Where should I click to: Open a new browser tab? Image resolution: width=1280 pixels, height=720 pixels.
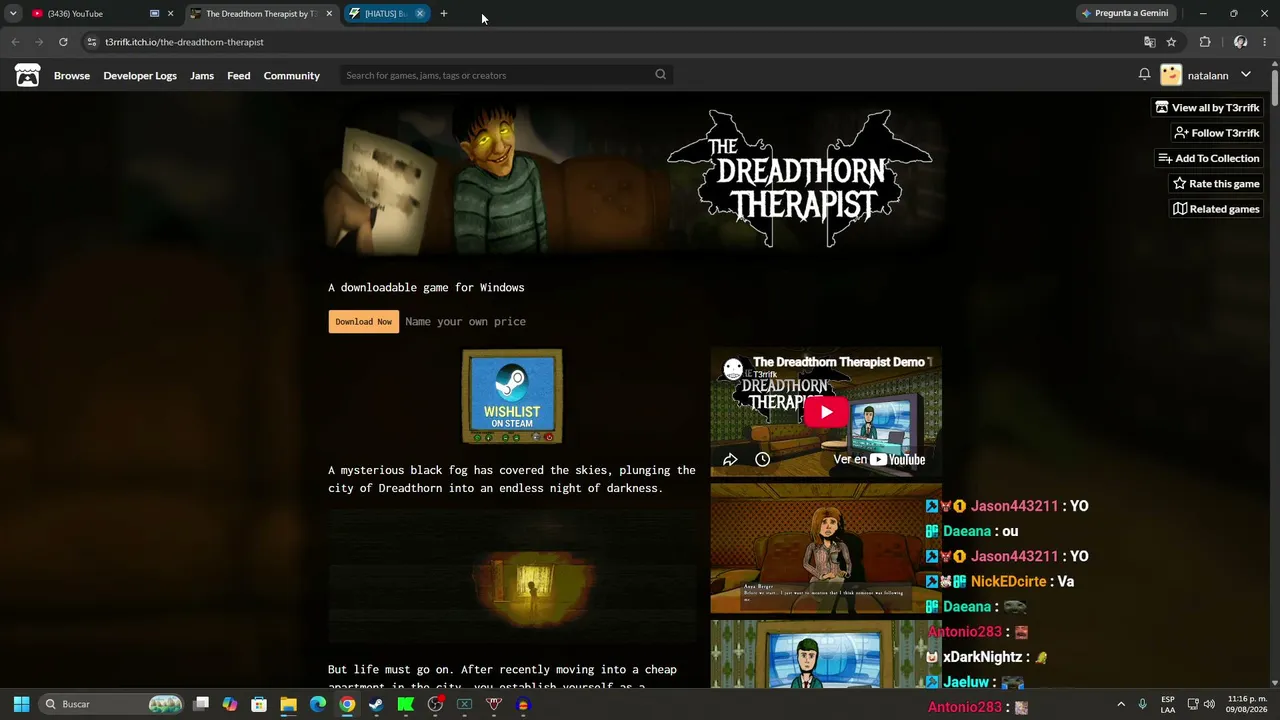point(444,14)
